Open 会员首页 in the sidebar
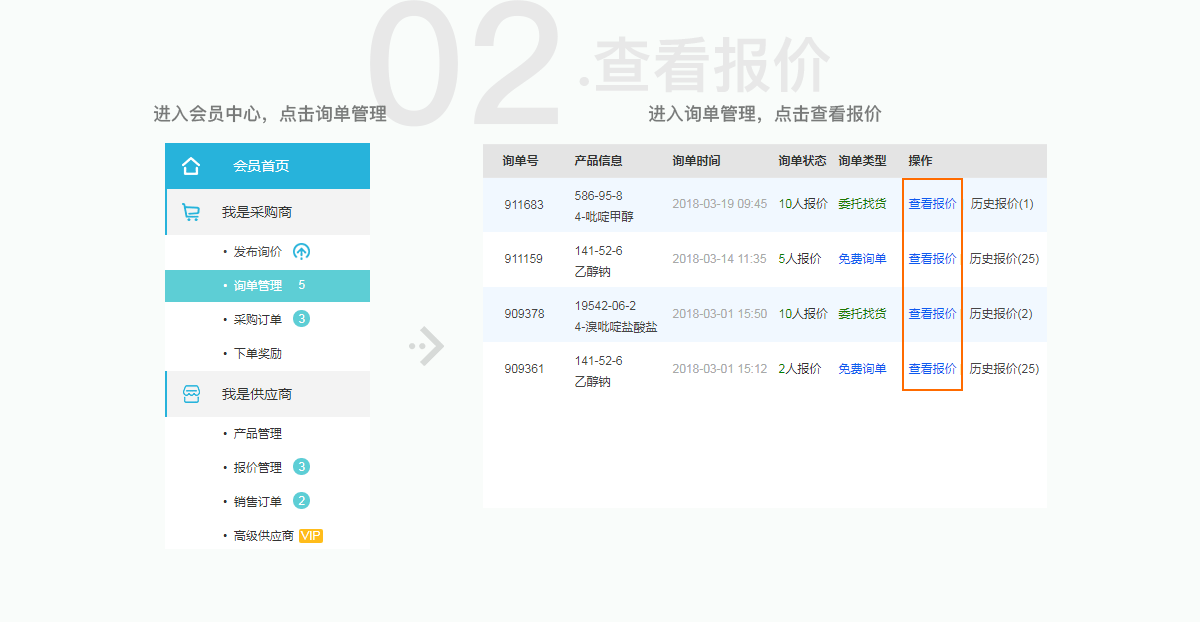Viewport: 1200px width, 622px height. coord(267,166)
